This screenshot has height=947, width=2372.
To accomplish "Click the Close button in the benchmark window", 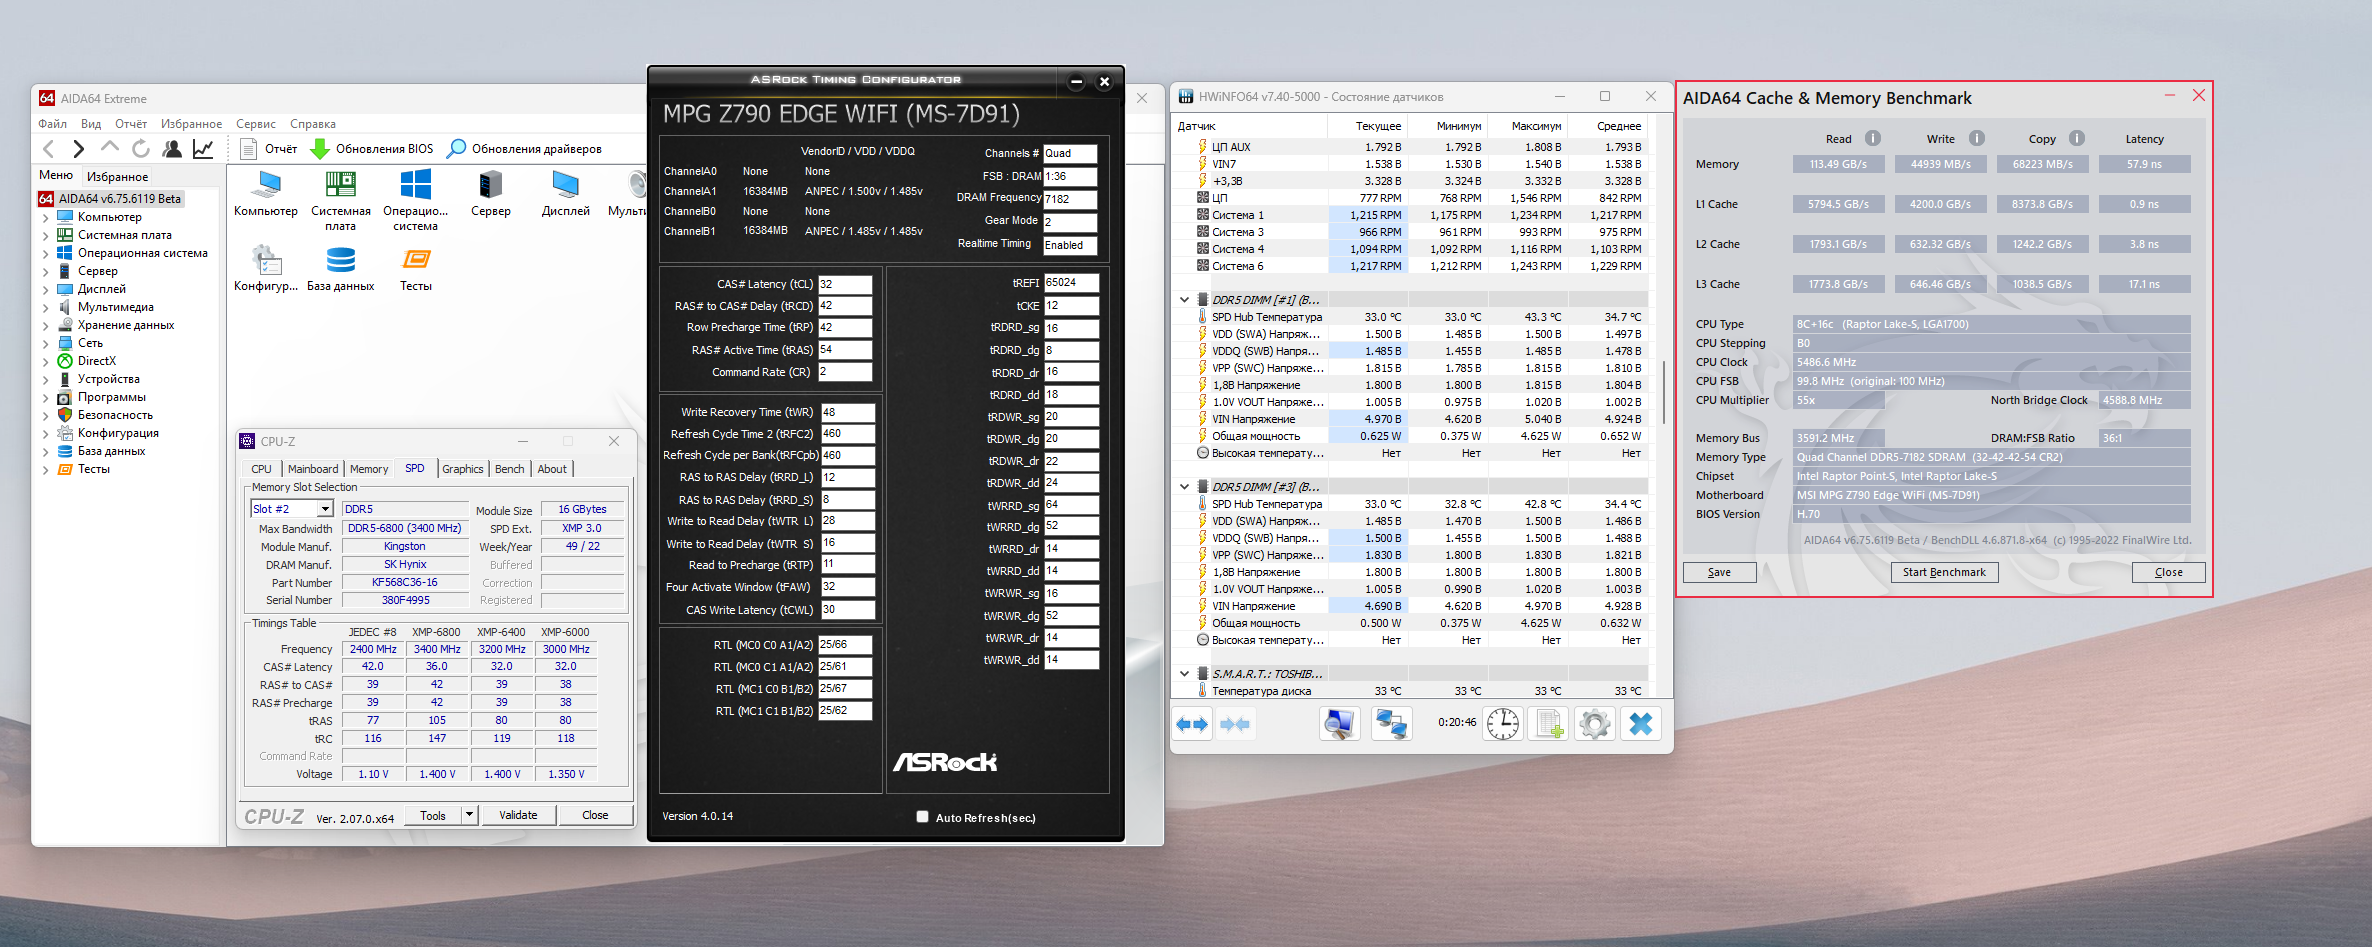I will click(x=2168, y=572).
